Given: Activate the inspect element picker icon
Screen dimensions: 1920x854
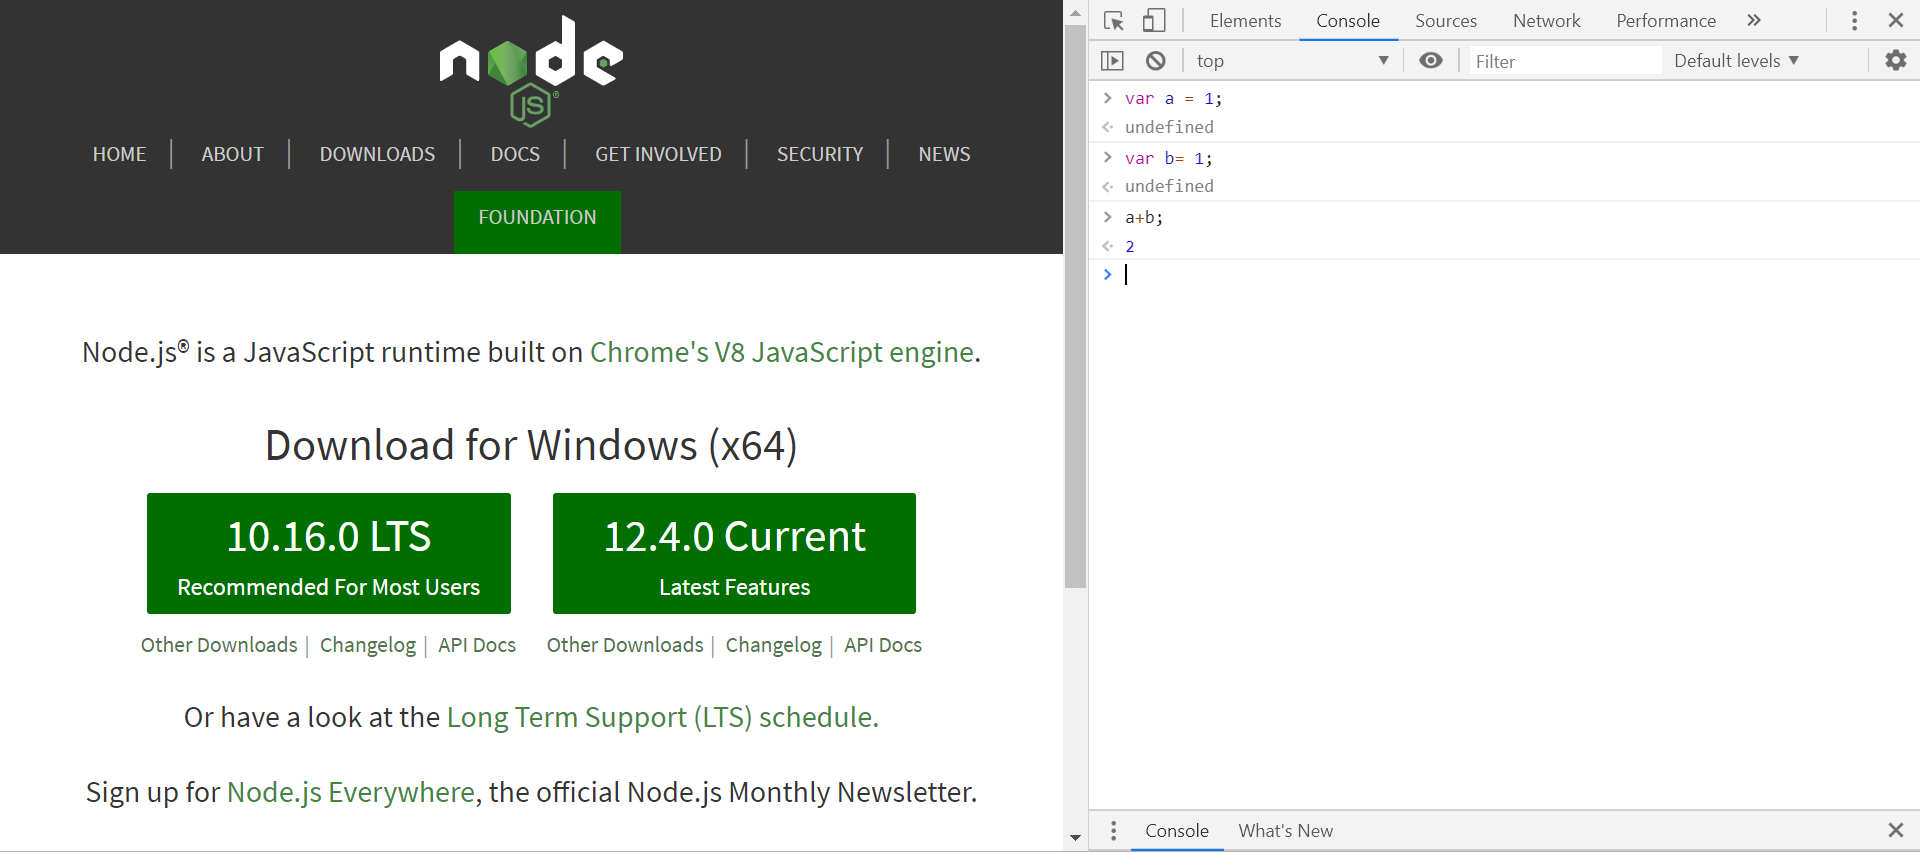Looking at the screenshot, I should point(1114,21).
